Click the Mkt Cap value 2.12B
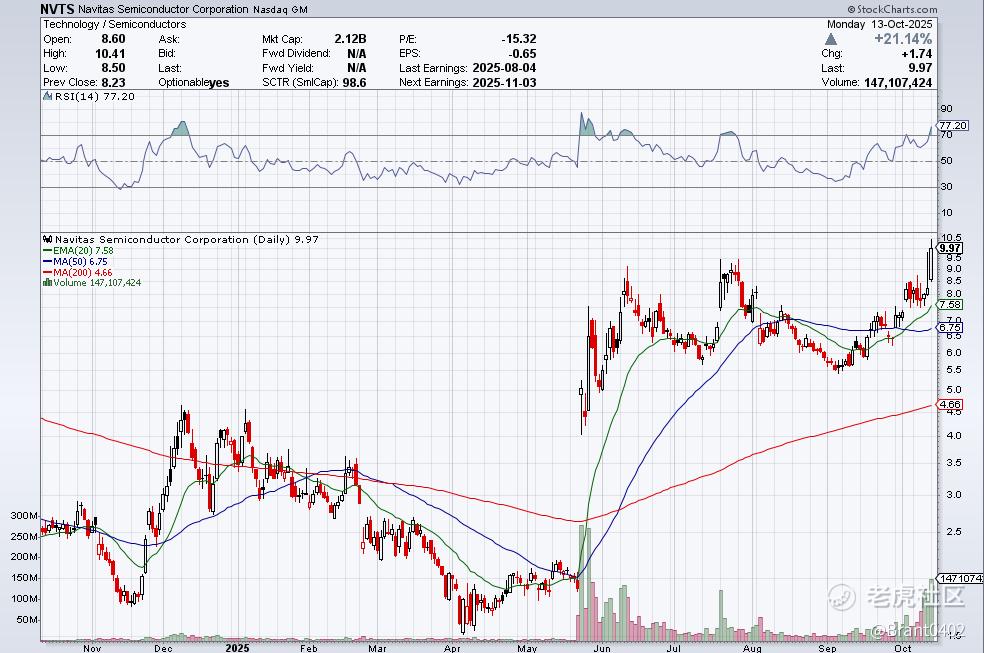Image resolution: width=984 pixels, height=653 pixels. (x=350, y=39)
